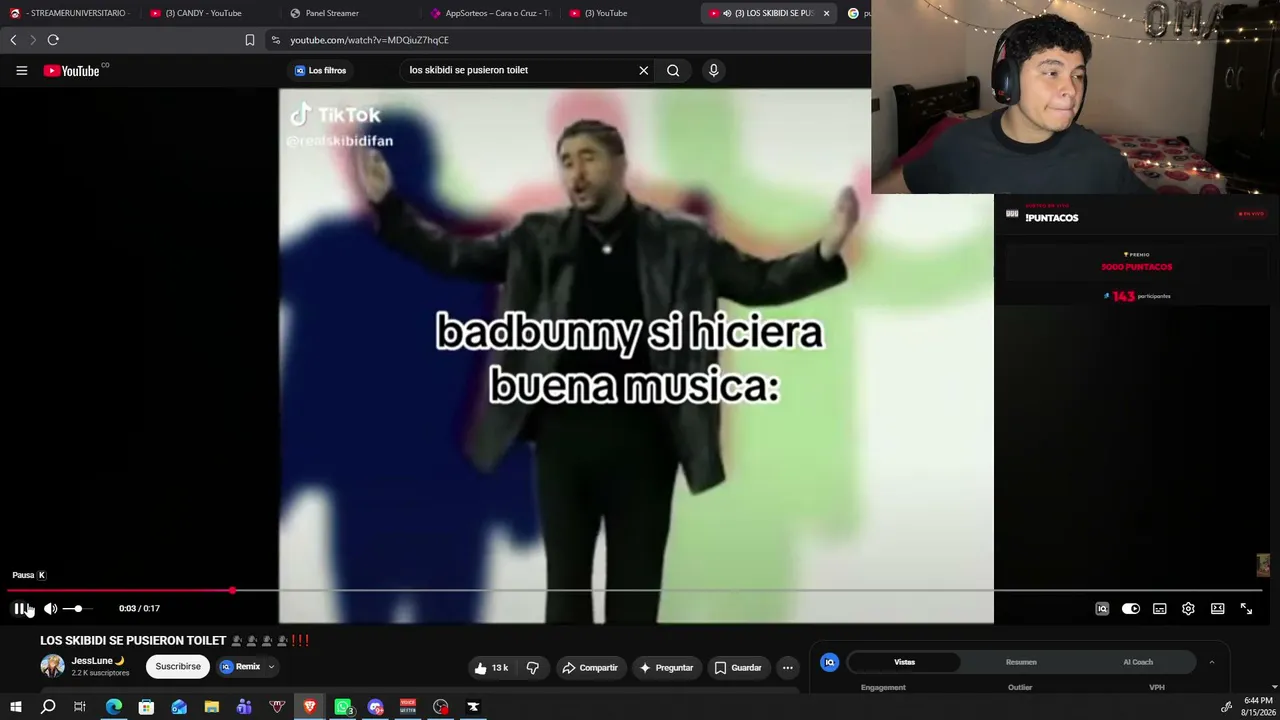Select the AI Coach tab in IQ panel
This screenshot has height=720, width=1280.
(1138, 662)
